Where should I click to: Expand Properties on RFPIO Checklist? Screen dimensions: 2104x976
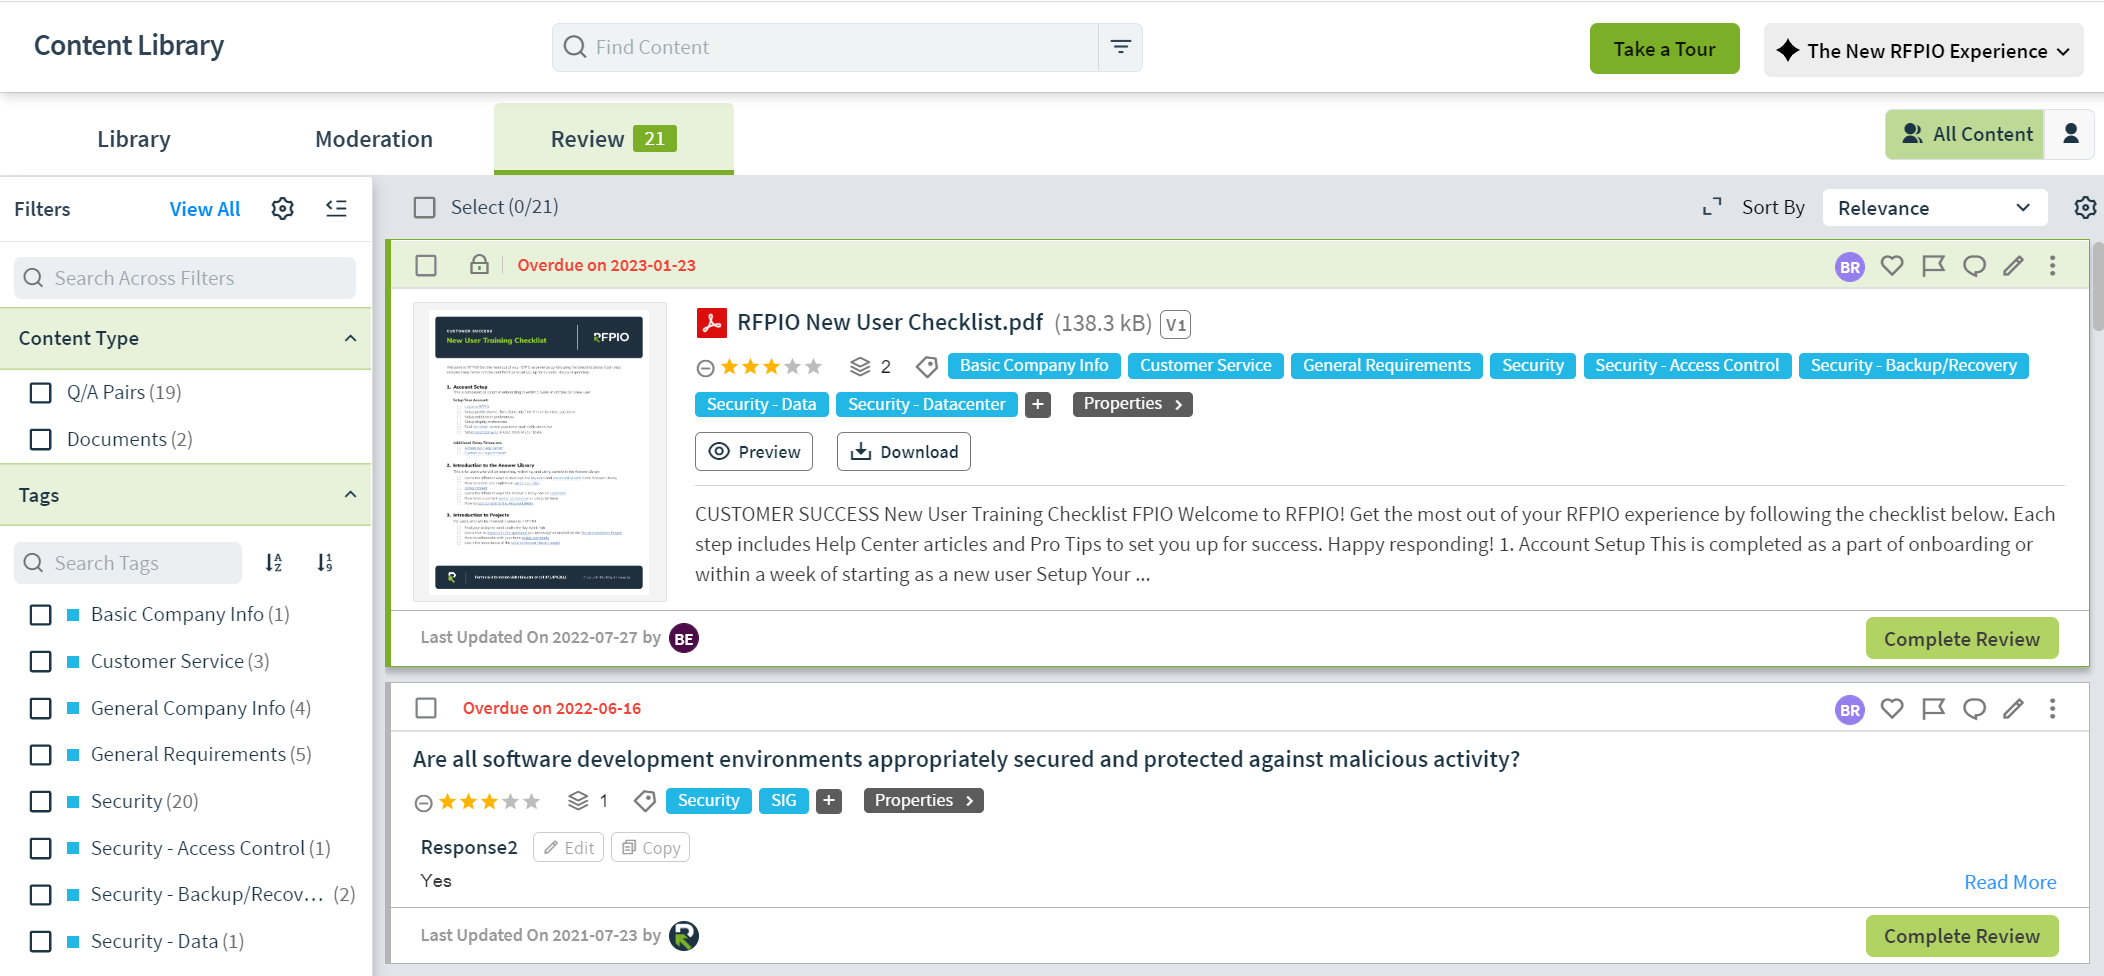point(1132,404)
